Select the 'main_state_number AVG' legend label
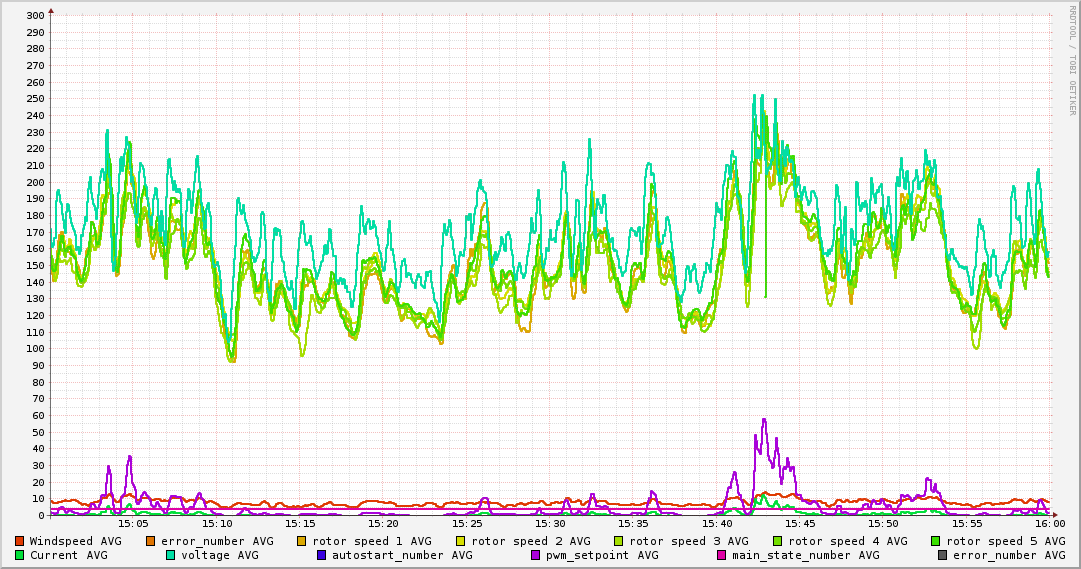The image size is (1081, 569). coord(806,555)
